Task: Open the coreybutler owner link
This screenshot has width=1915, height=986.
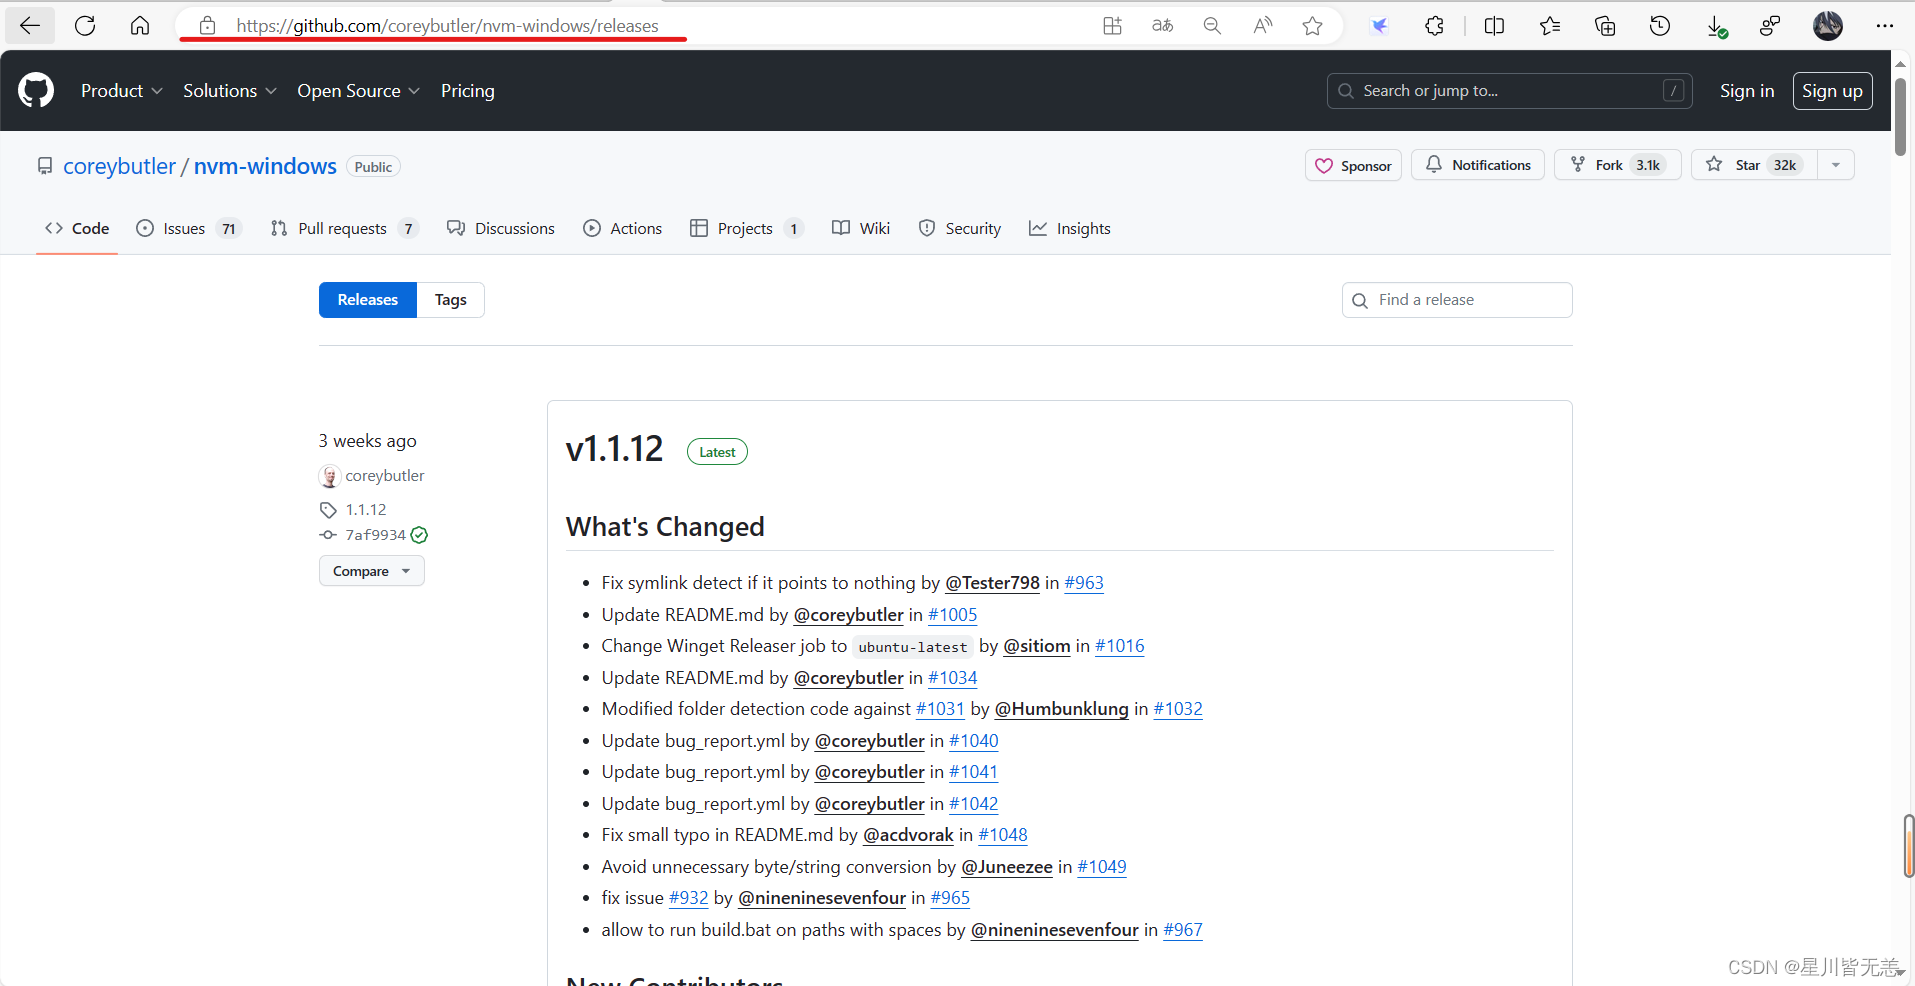Action: coord(119,166)
